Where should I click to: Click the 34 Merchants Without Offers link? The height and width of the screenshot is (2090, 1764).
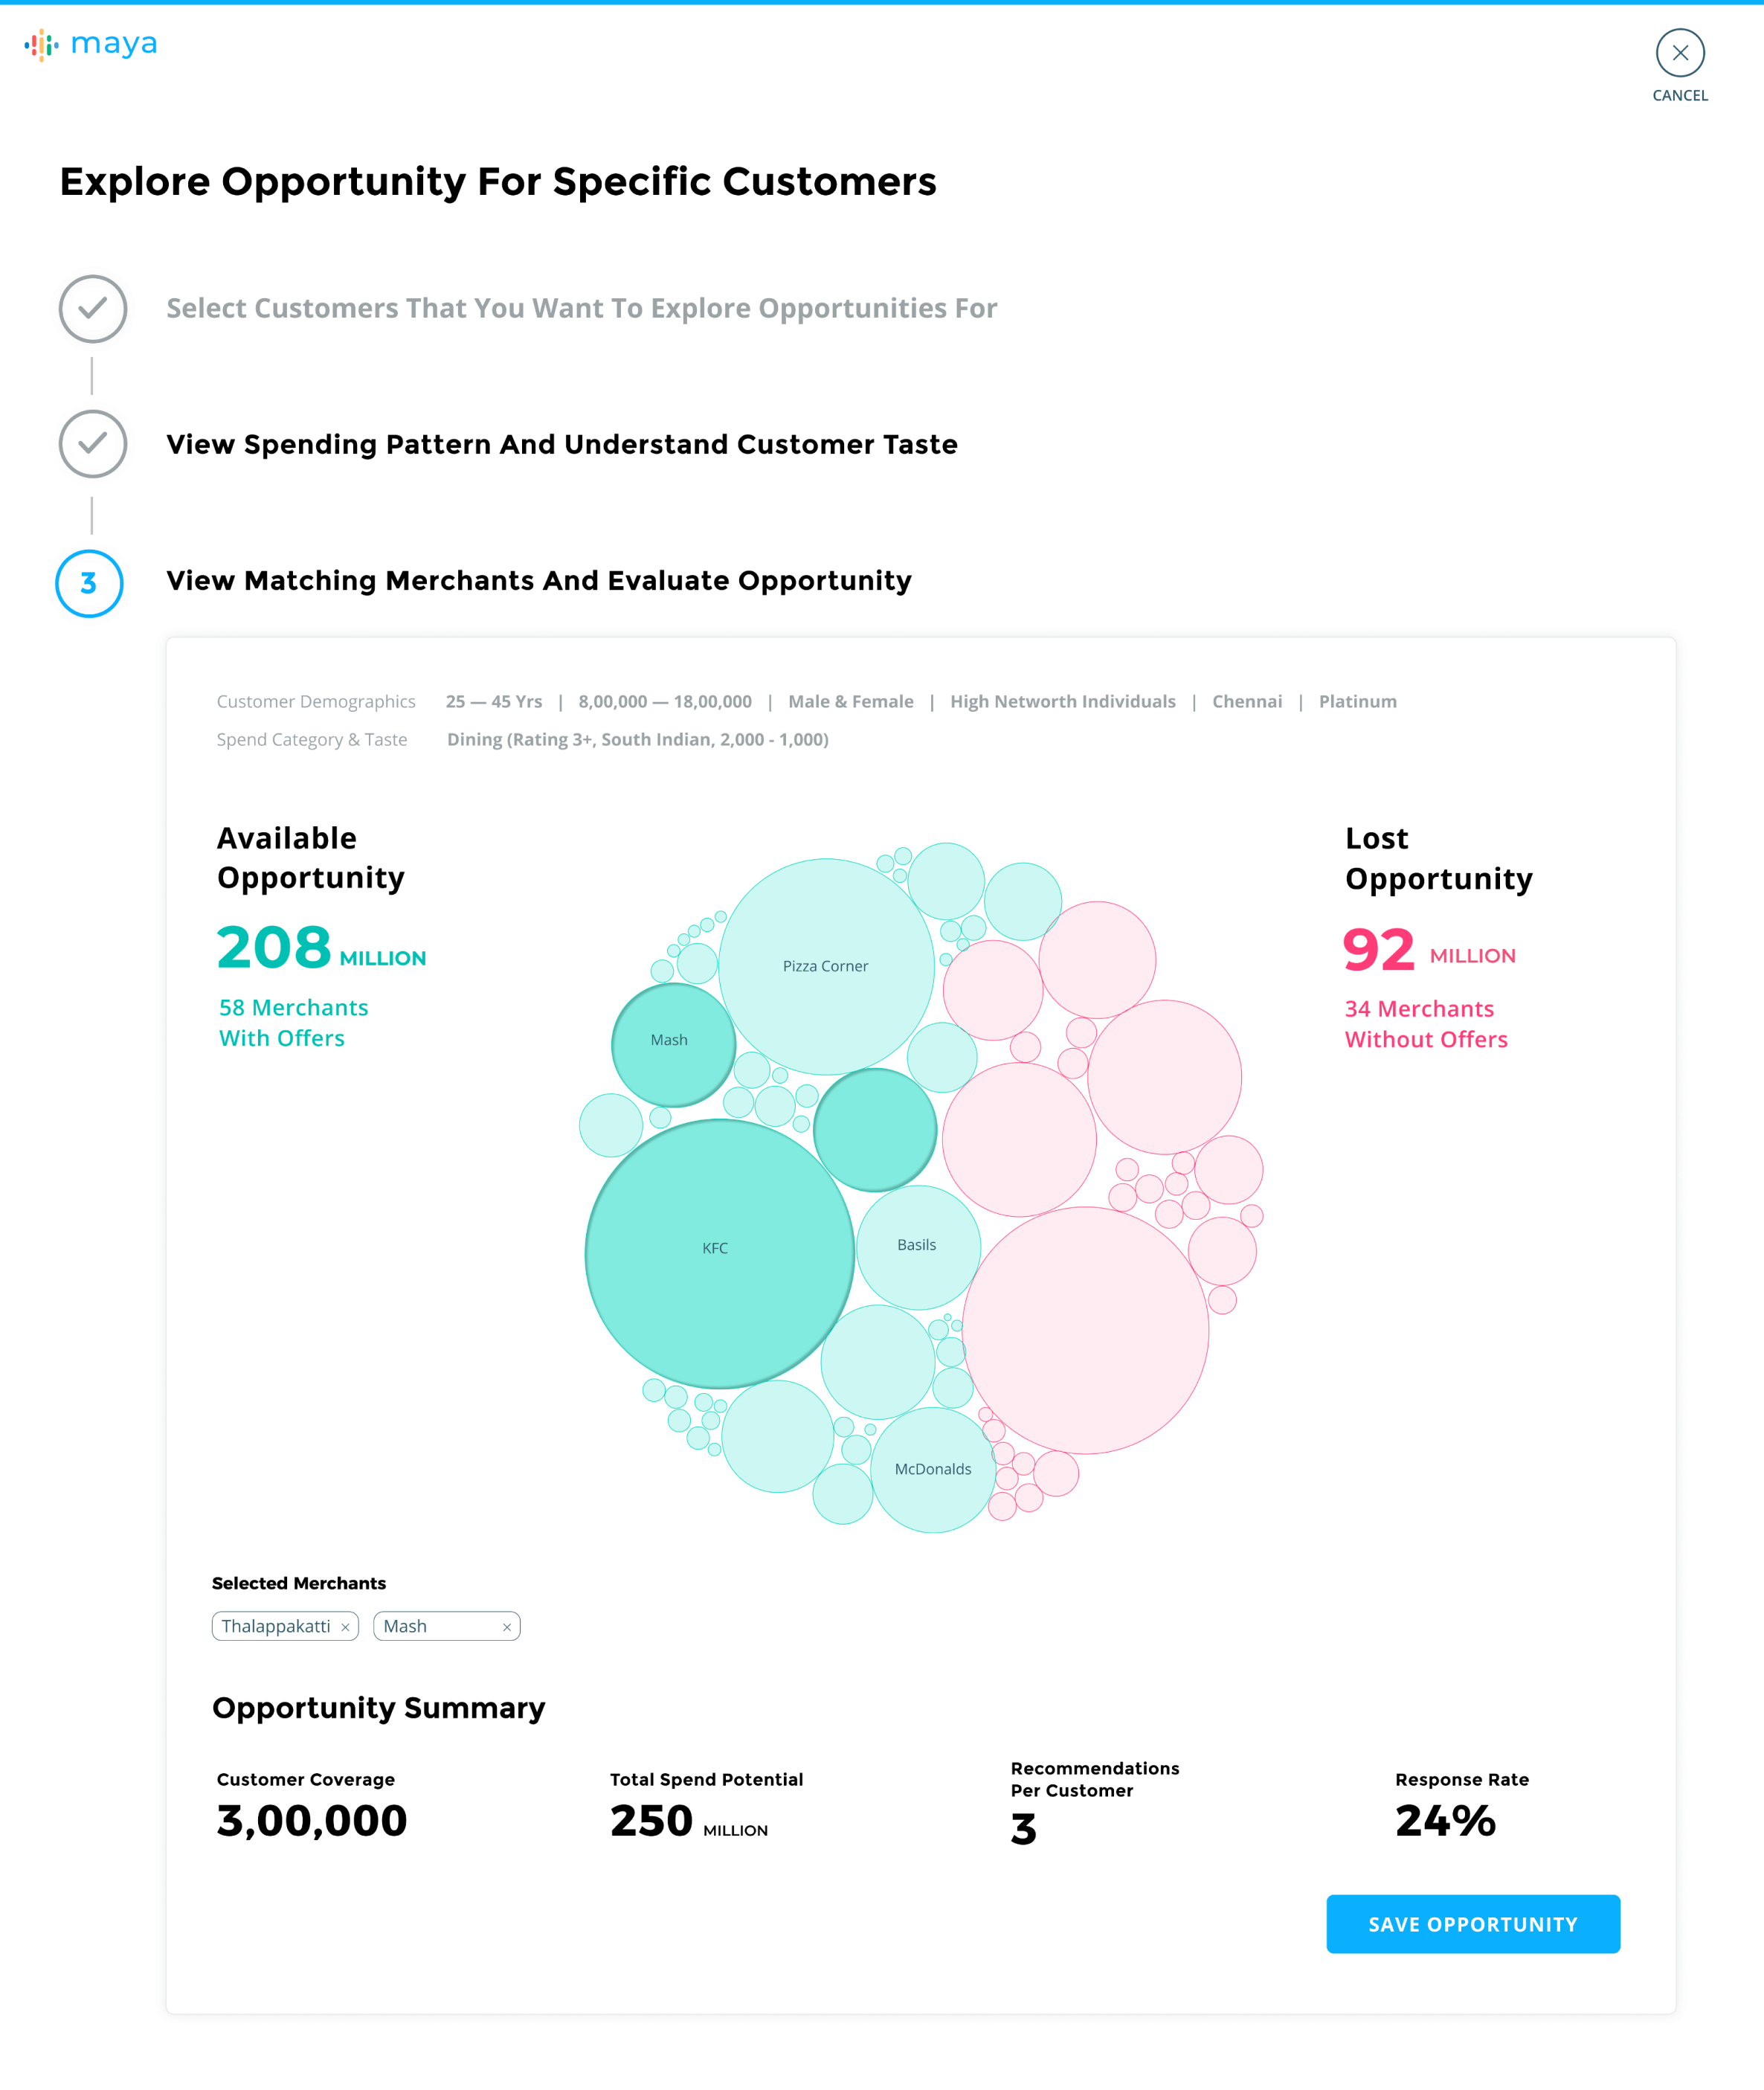coord(1425,1024)
